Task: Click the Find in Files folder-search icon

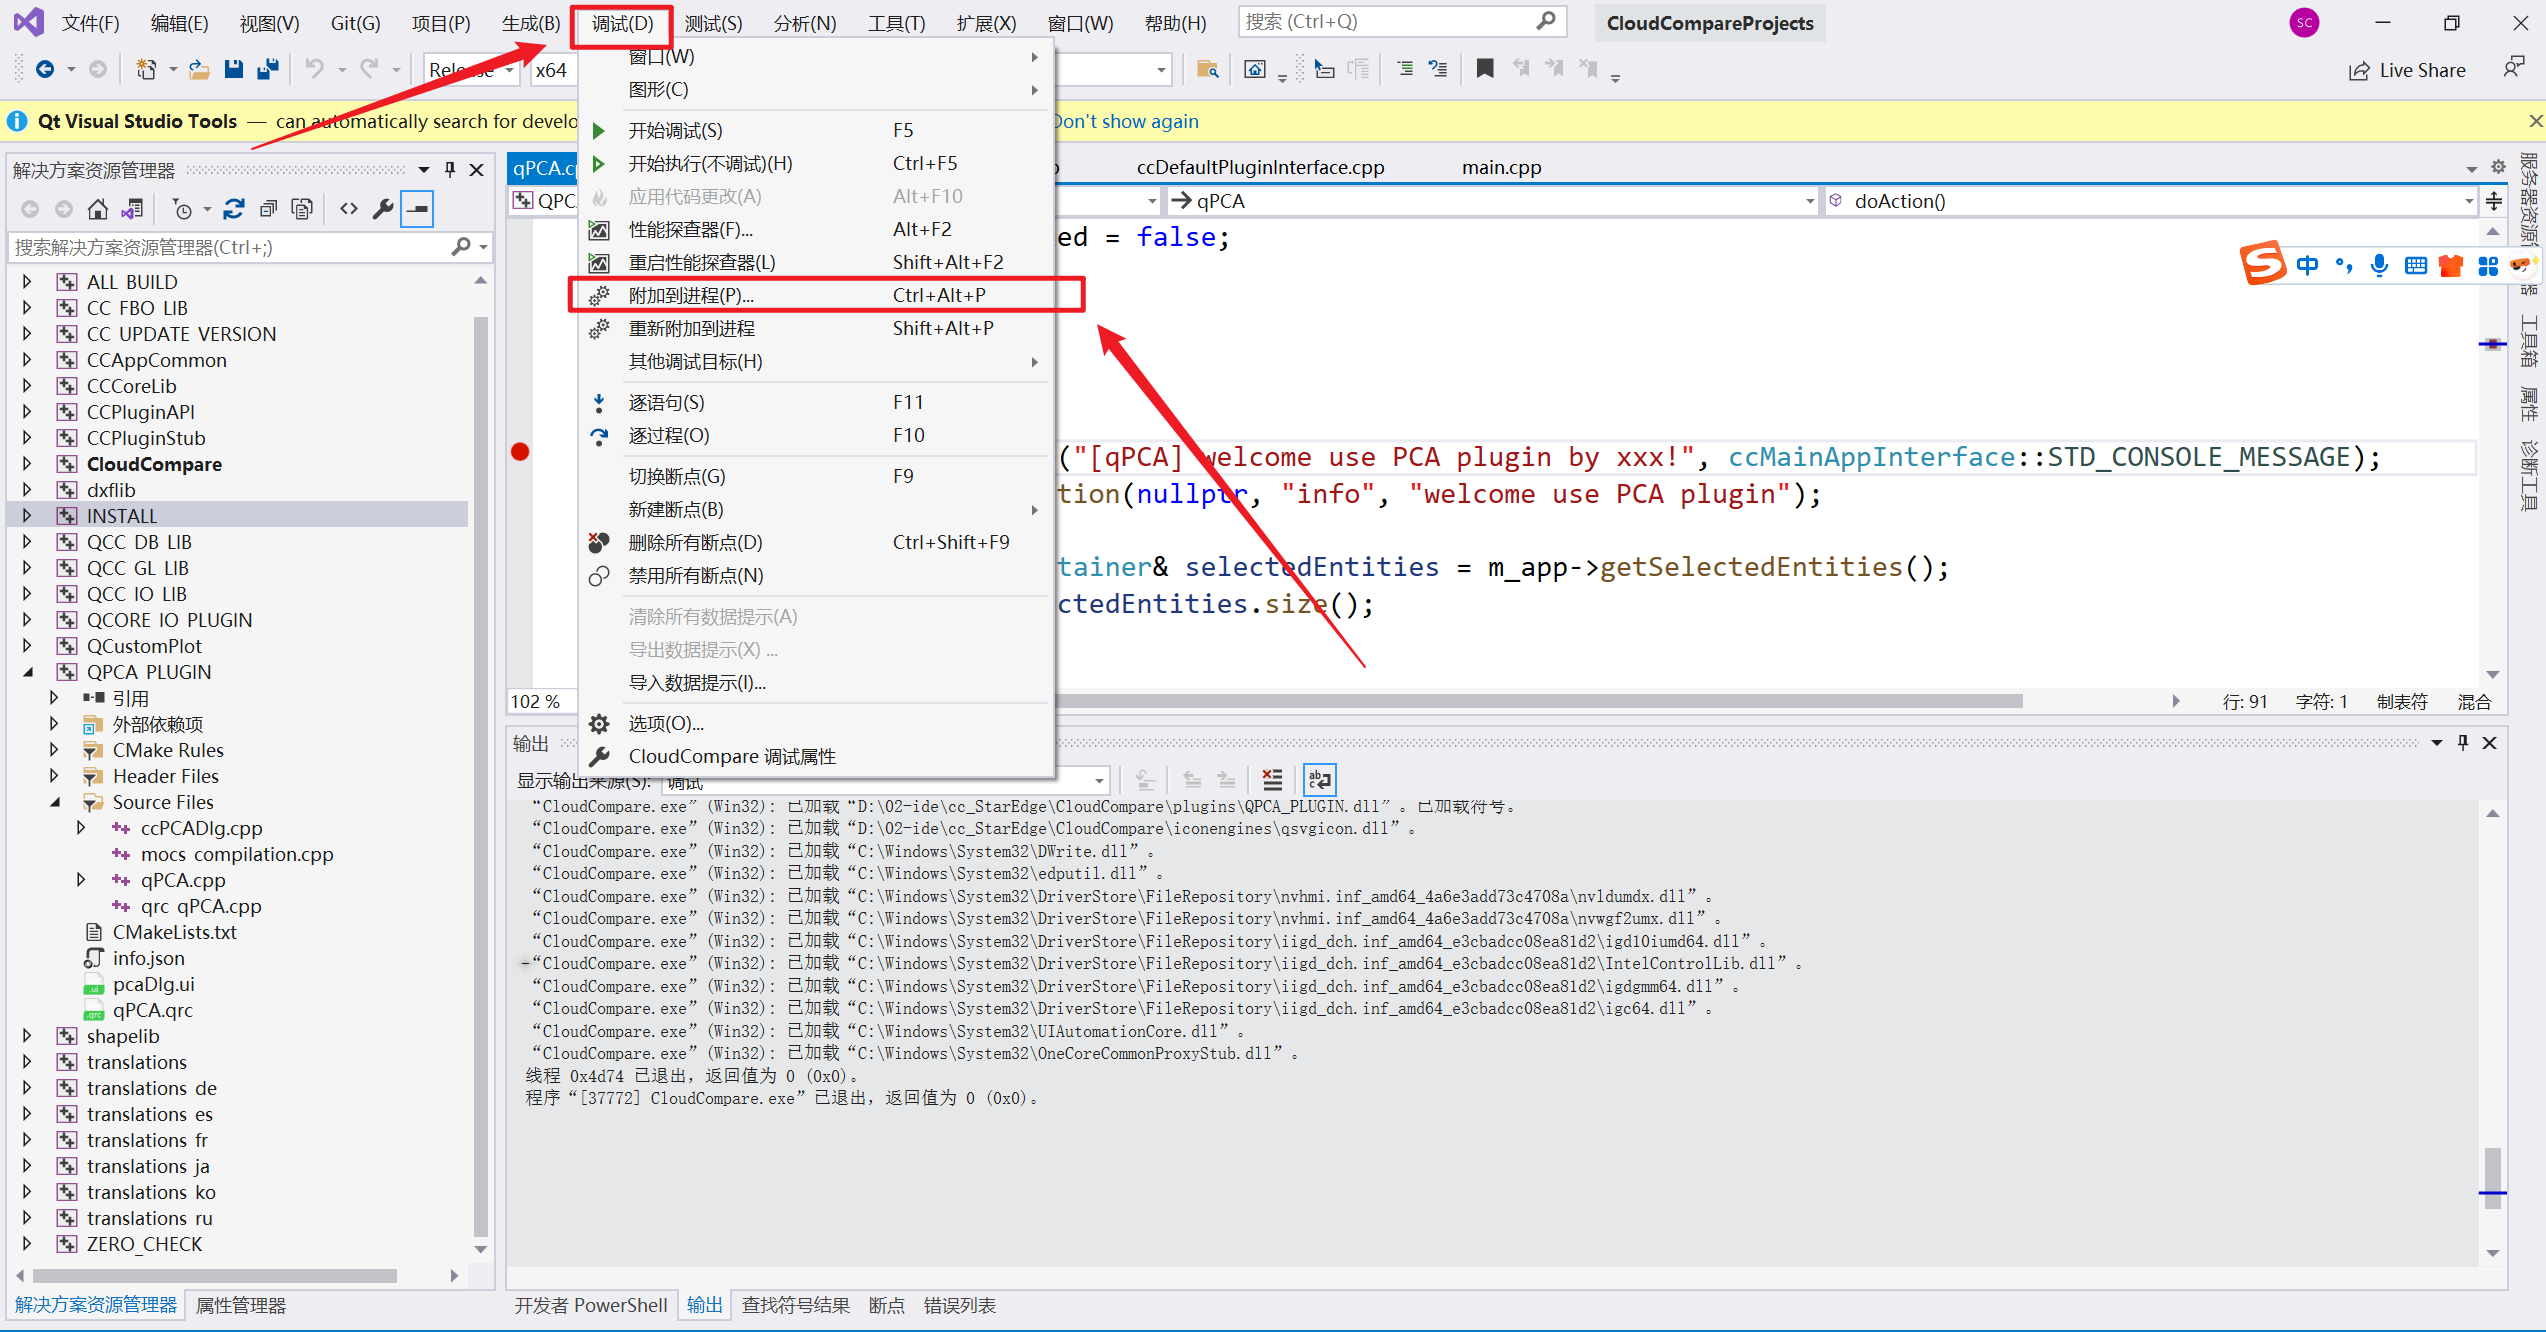Action: click(x=1208, y=69)
